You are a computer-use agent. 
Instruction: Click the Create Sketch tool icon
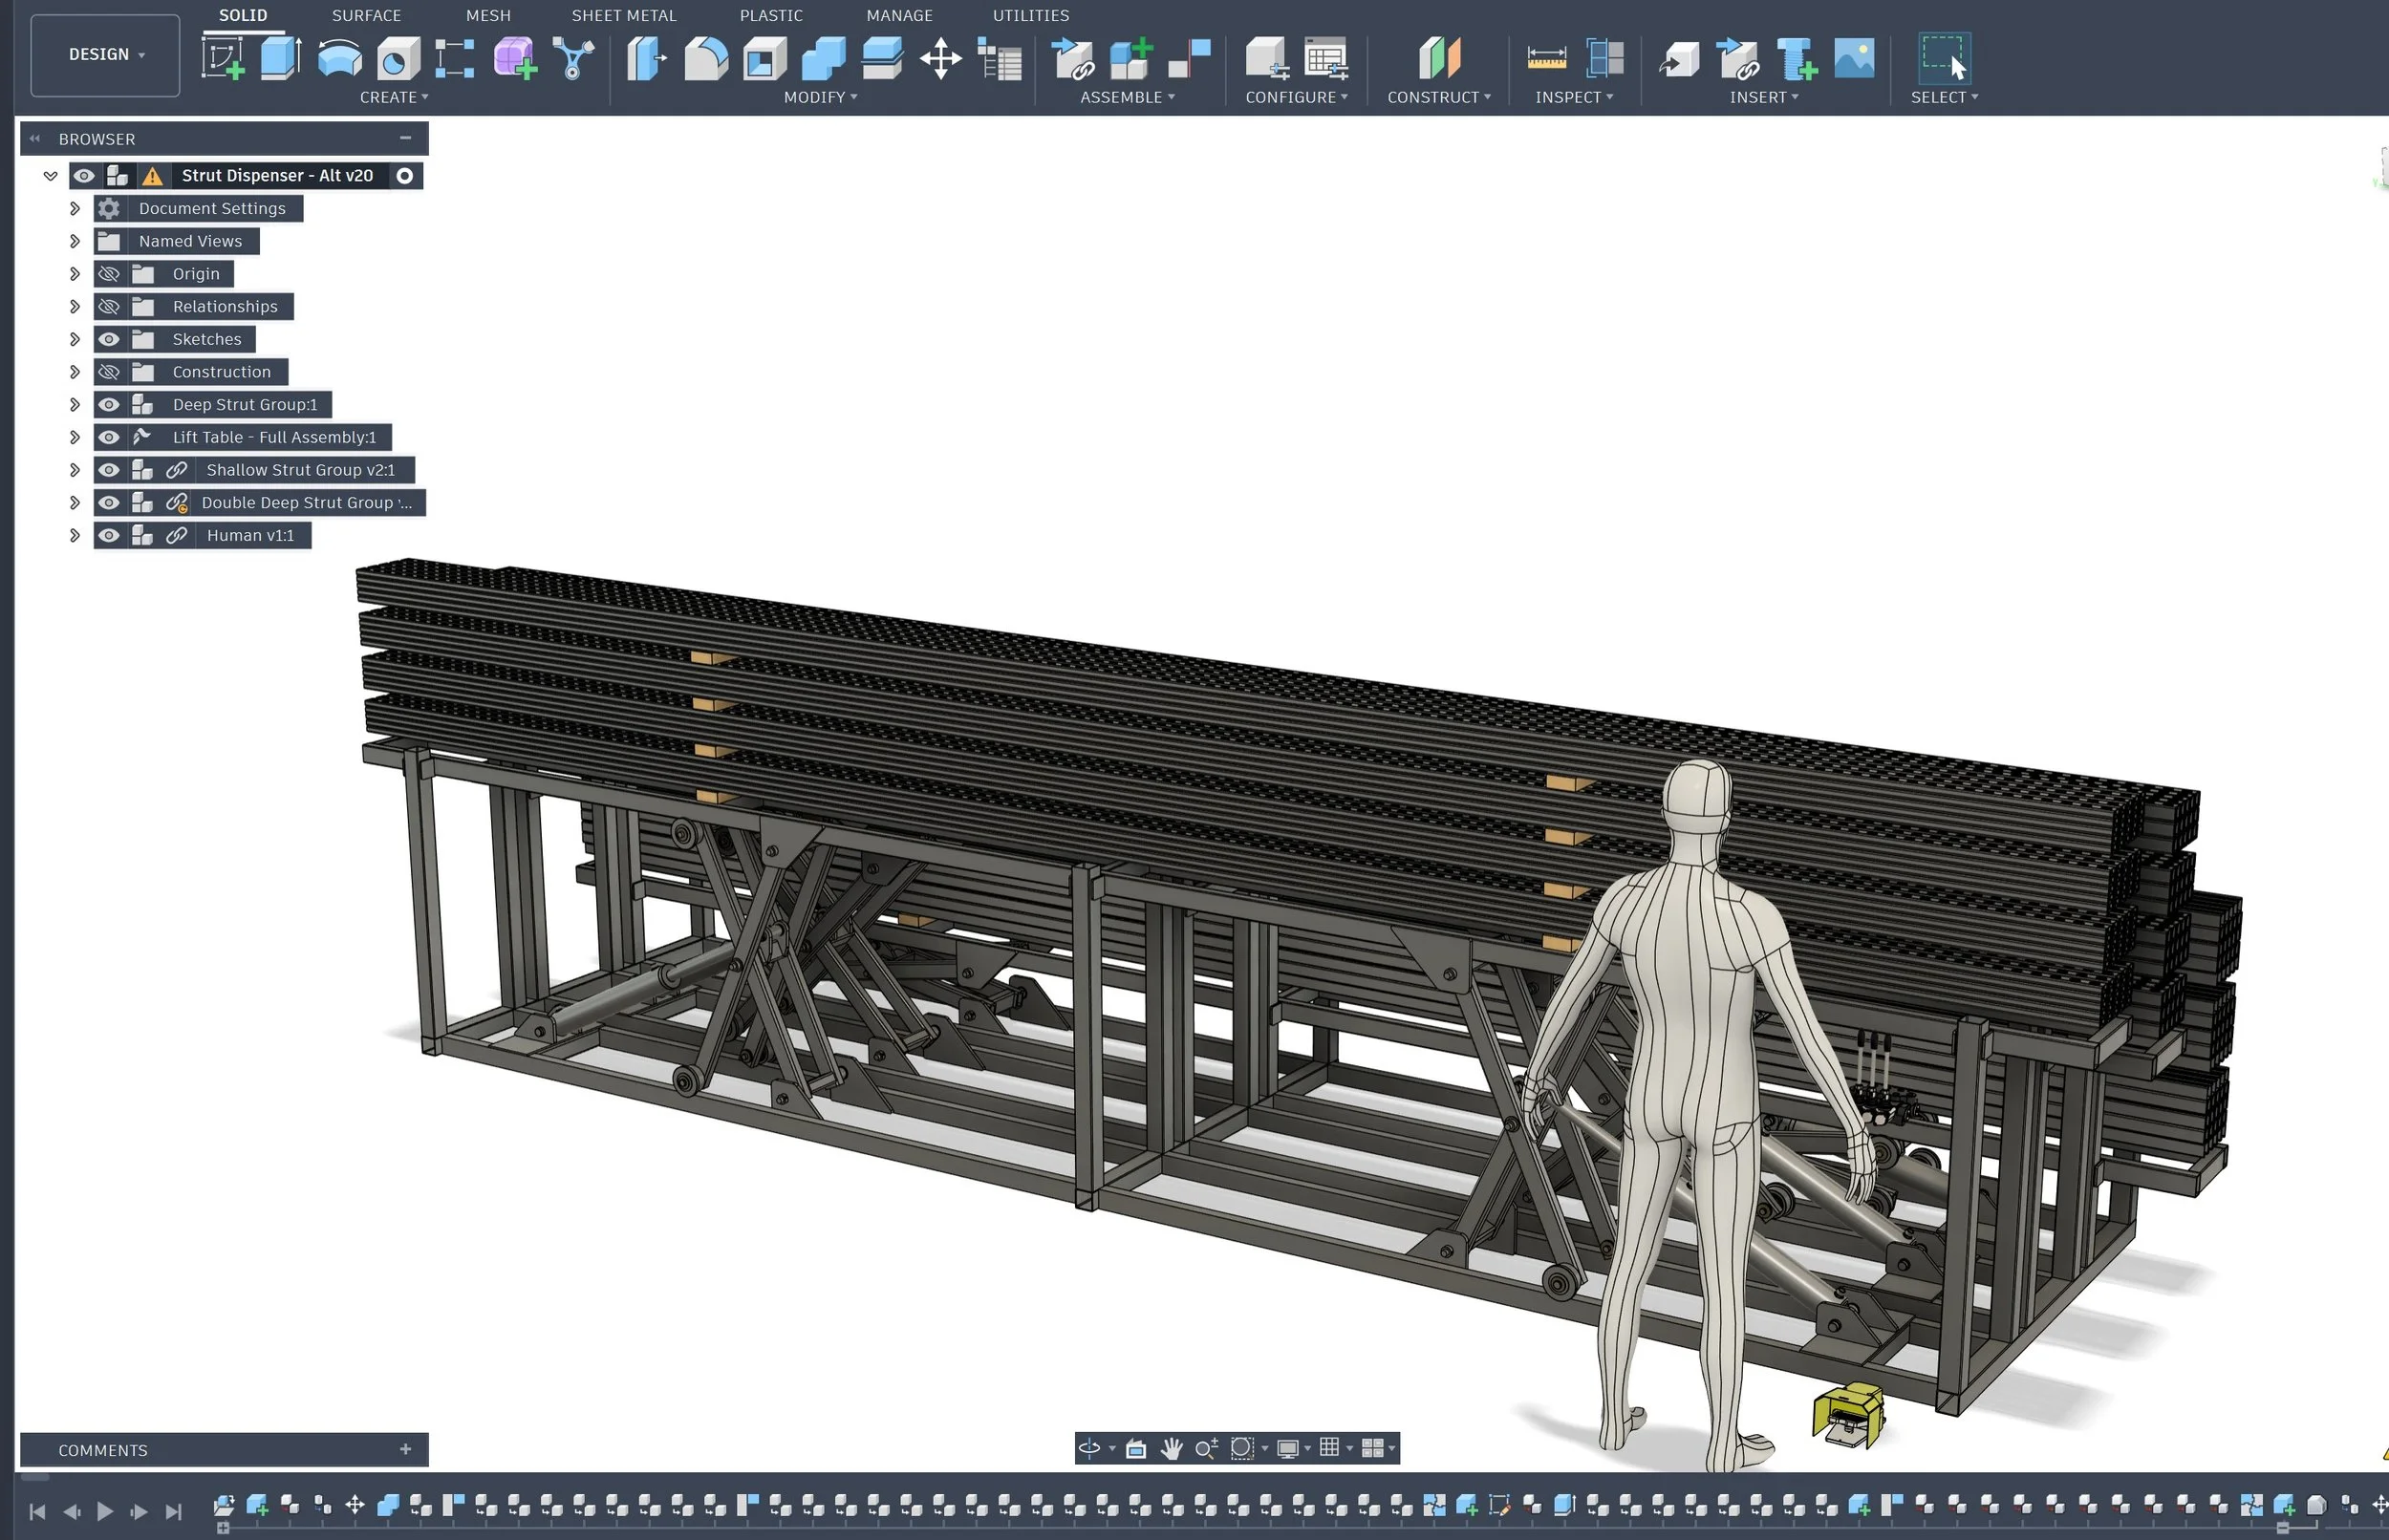(224, 58)
